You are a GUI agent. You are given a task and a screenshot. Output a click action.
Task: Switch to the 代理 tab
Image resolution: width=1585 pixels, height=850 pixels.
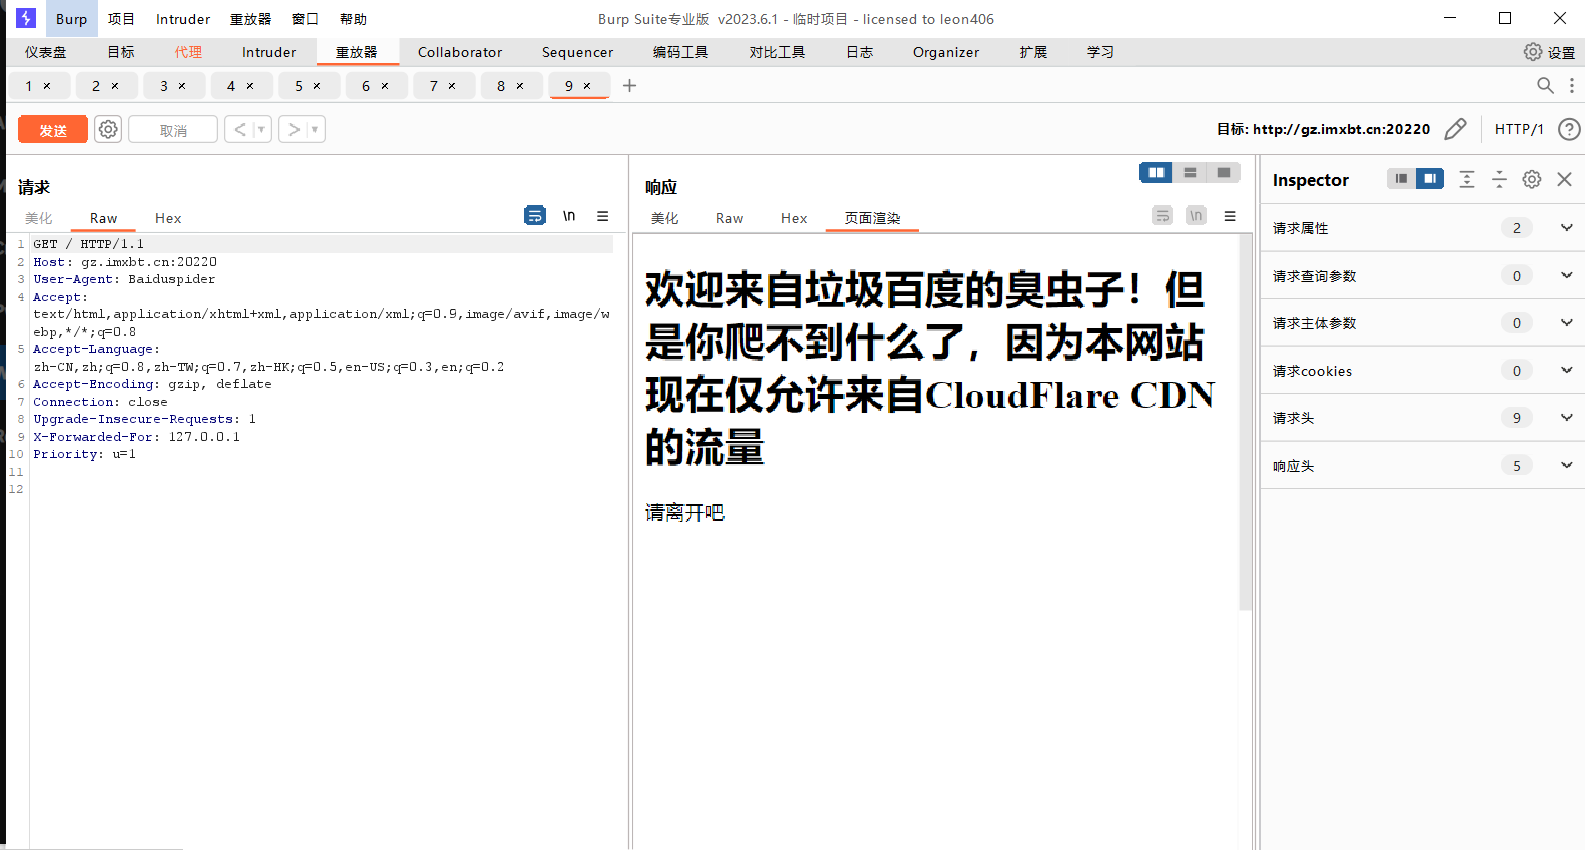coord(188,52)
